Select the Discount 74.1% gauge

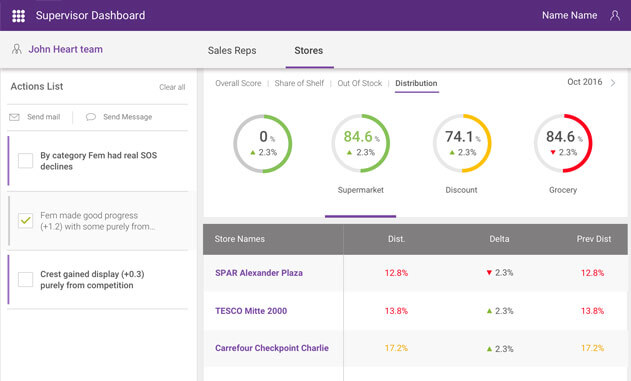click(x=462, y=143)
